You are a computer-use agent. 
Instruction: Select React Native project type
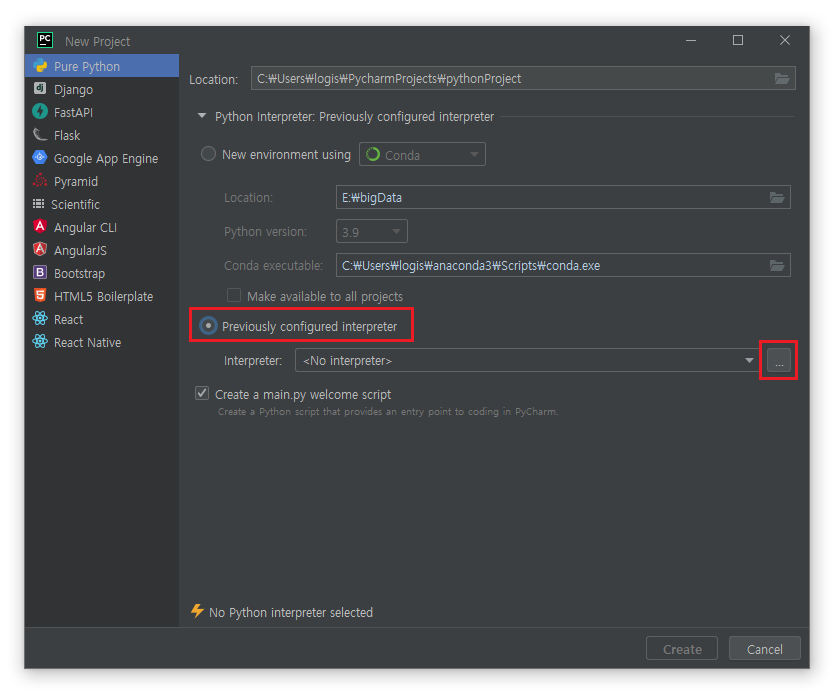(x=102, y=342)
